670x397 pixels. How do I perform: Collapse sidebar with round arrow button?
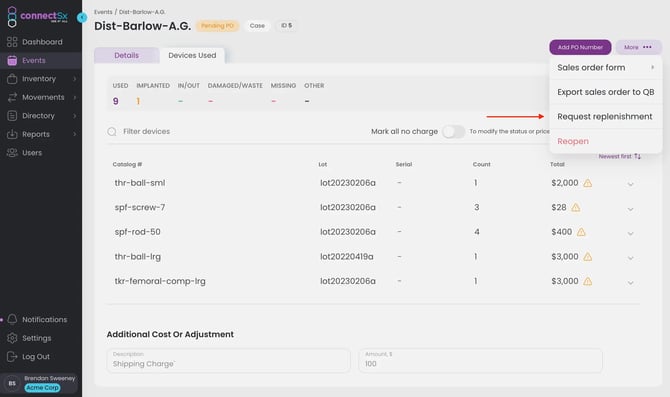82,18
